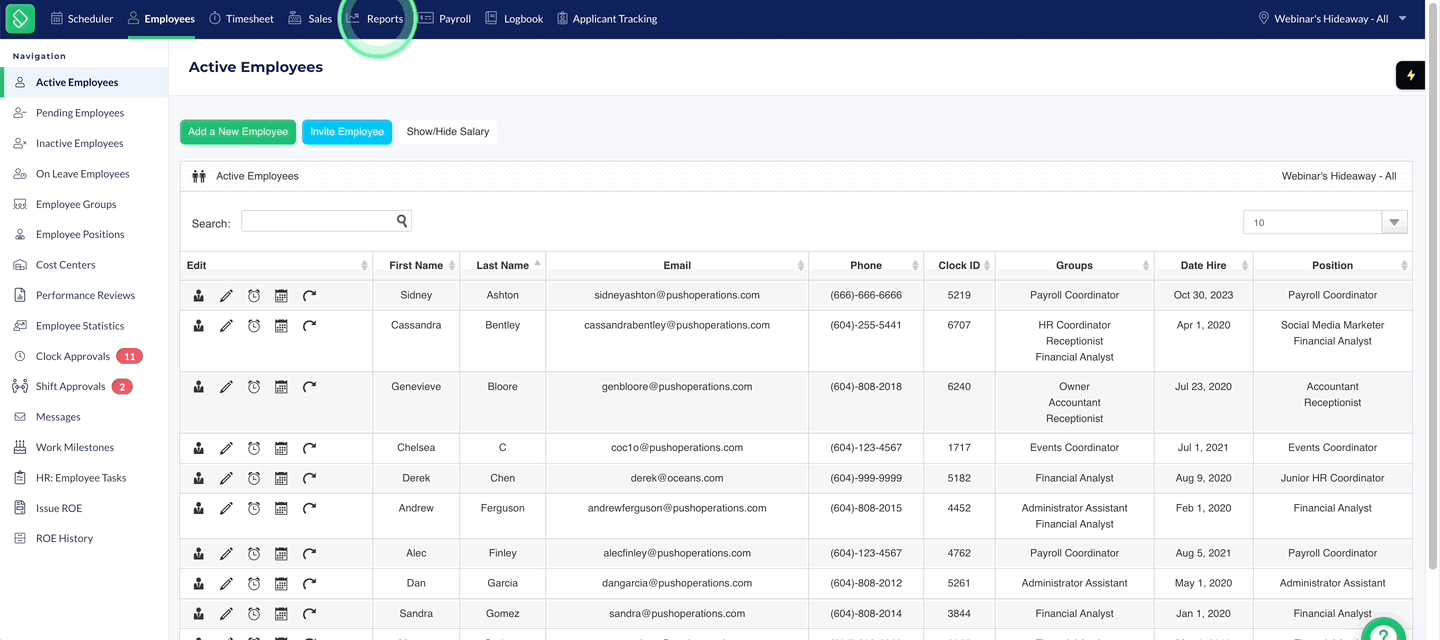The image size is (1440, 640).
Task: Click the magnifying glass search icon
Action: [402, 221]
